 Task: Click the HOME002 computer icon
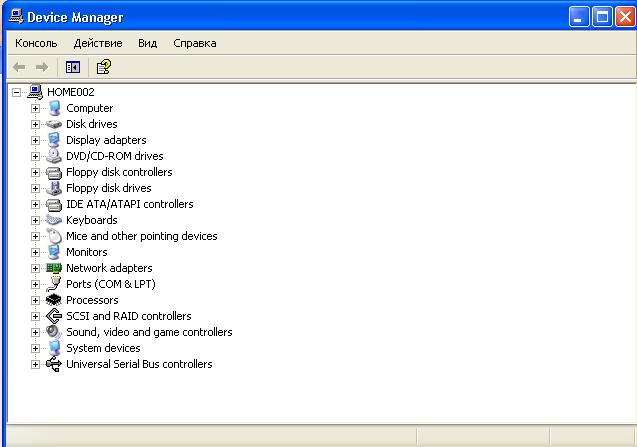(35, 92)
